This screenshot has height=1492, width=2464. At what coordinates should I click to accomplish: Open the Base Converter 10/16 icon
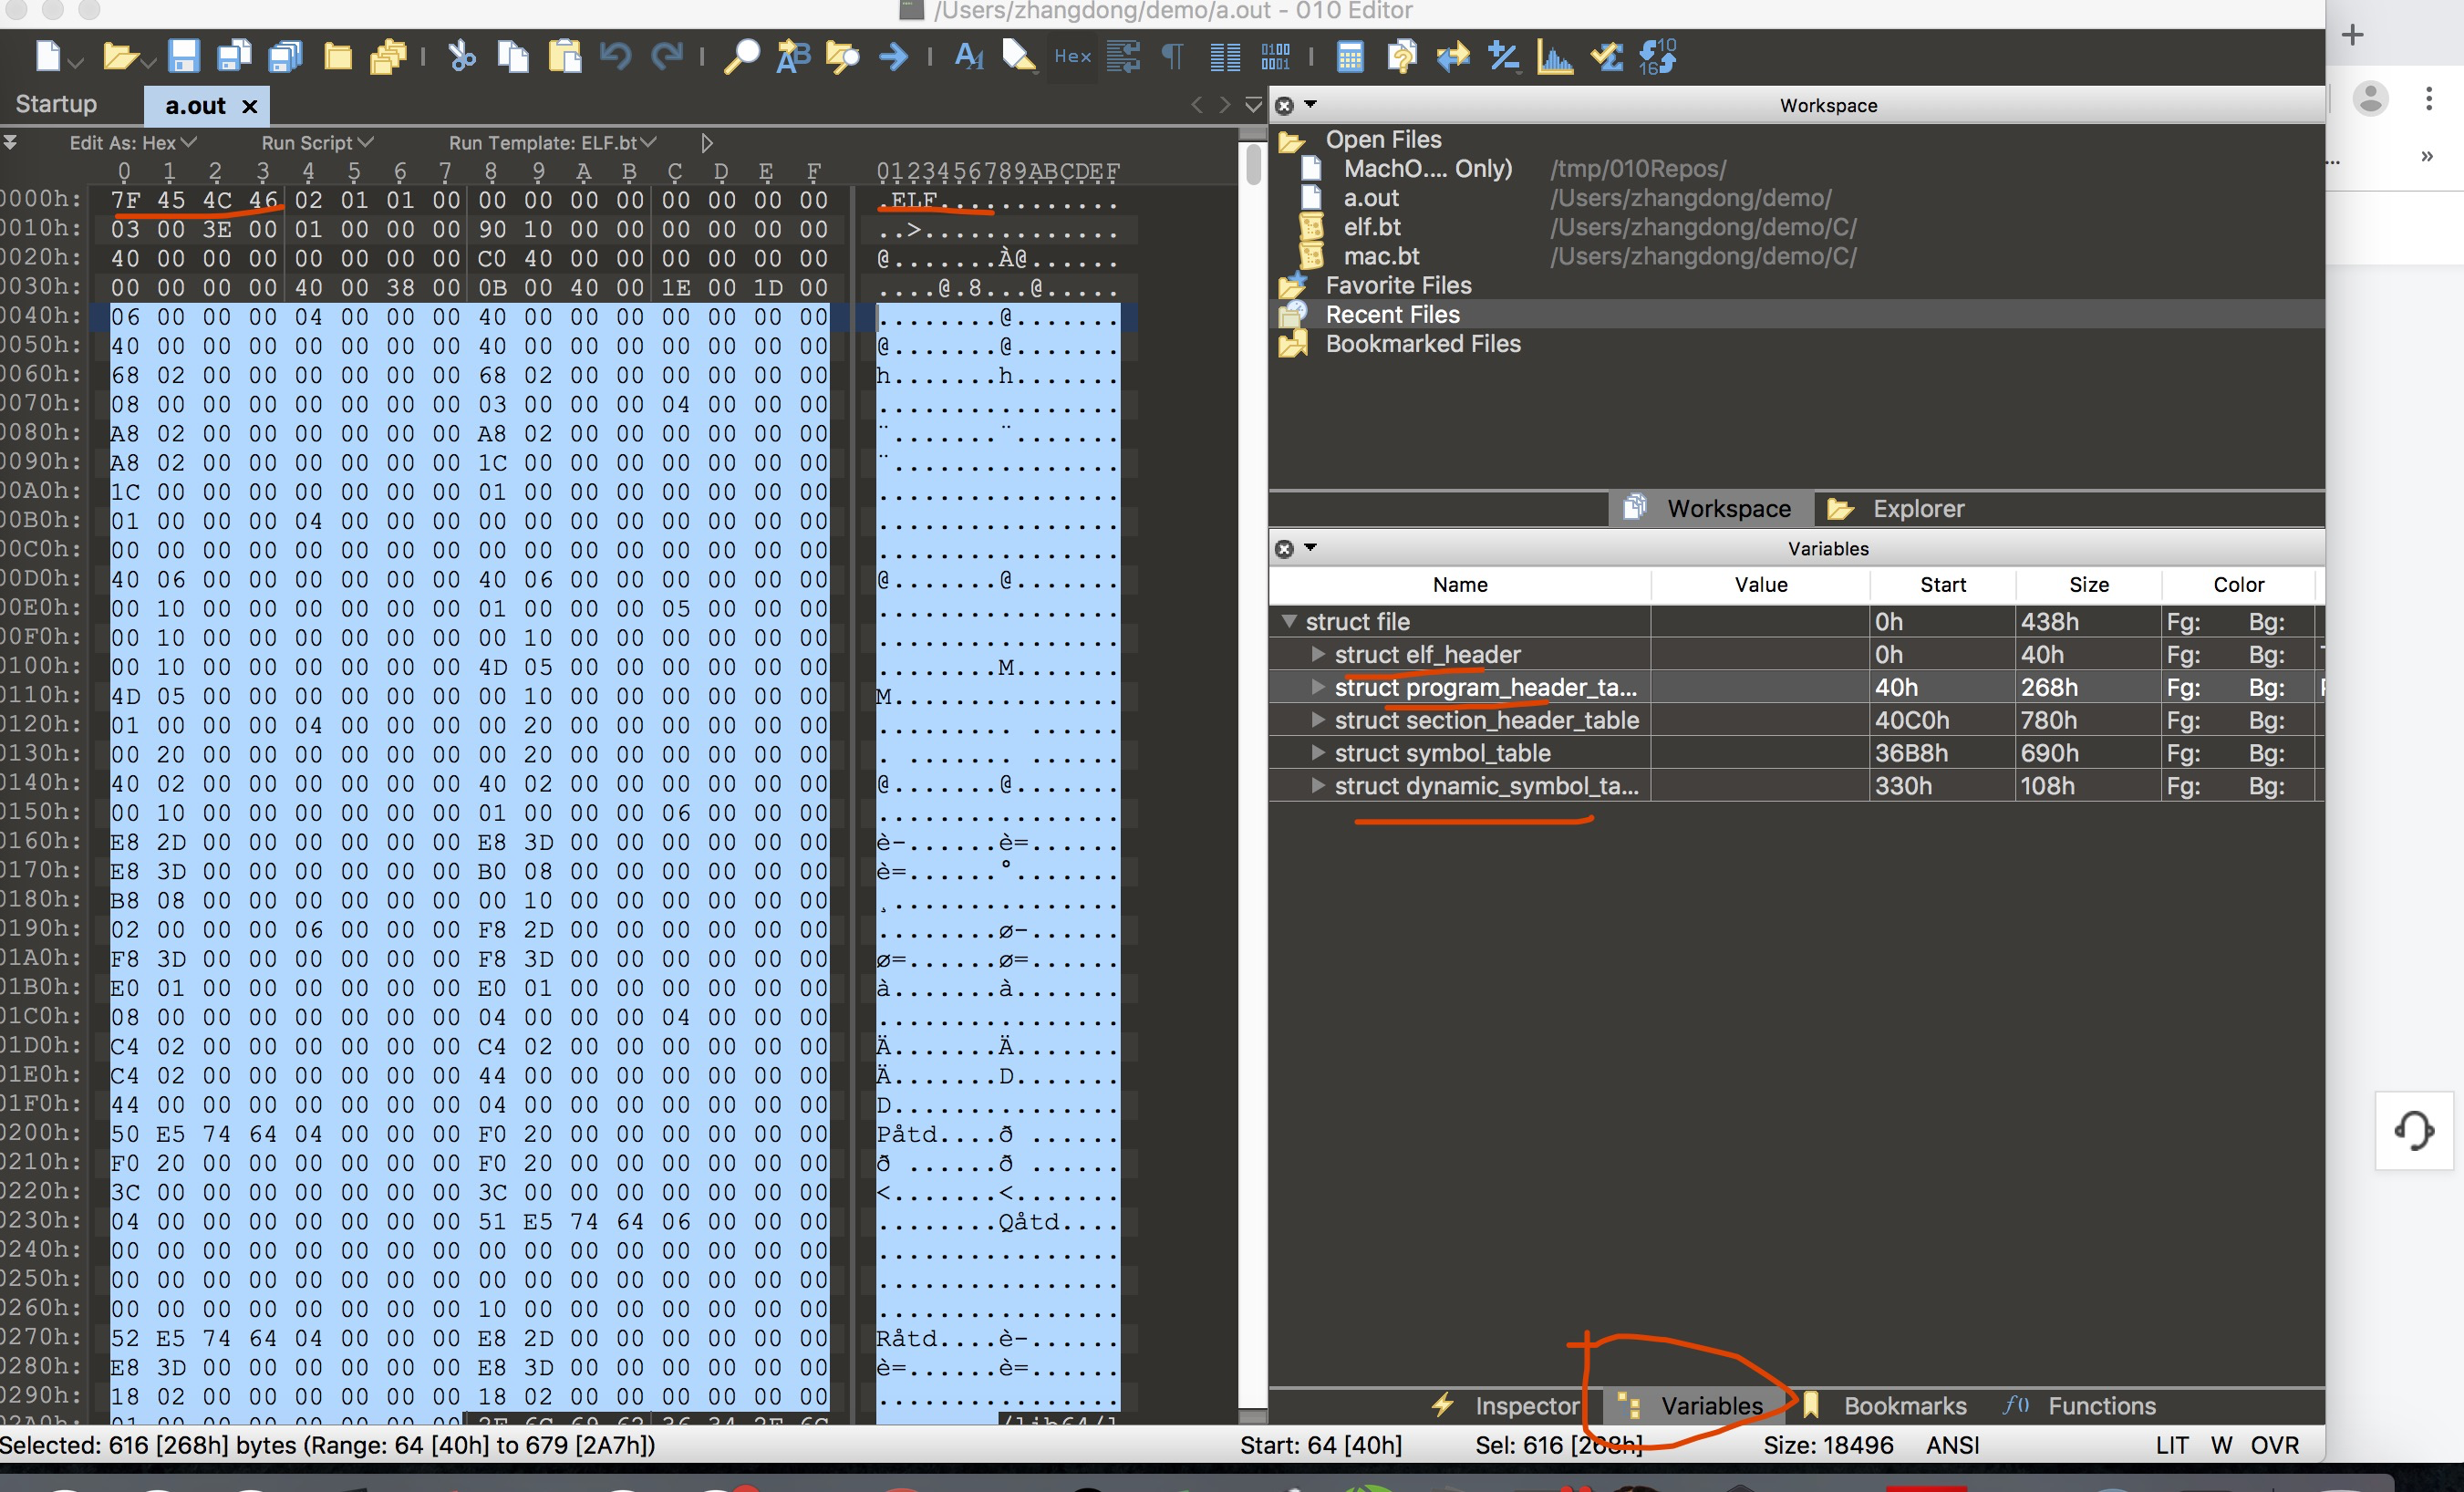click(x=1657, y=56)
